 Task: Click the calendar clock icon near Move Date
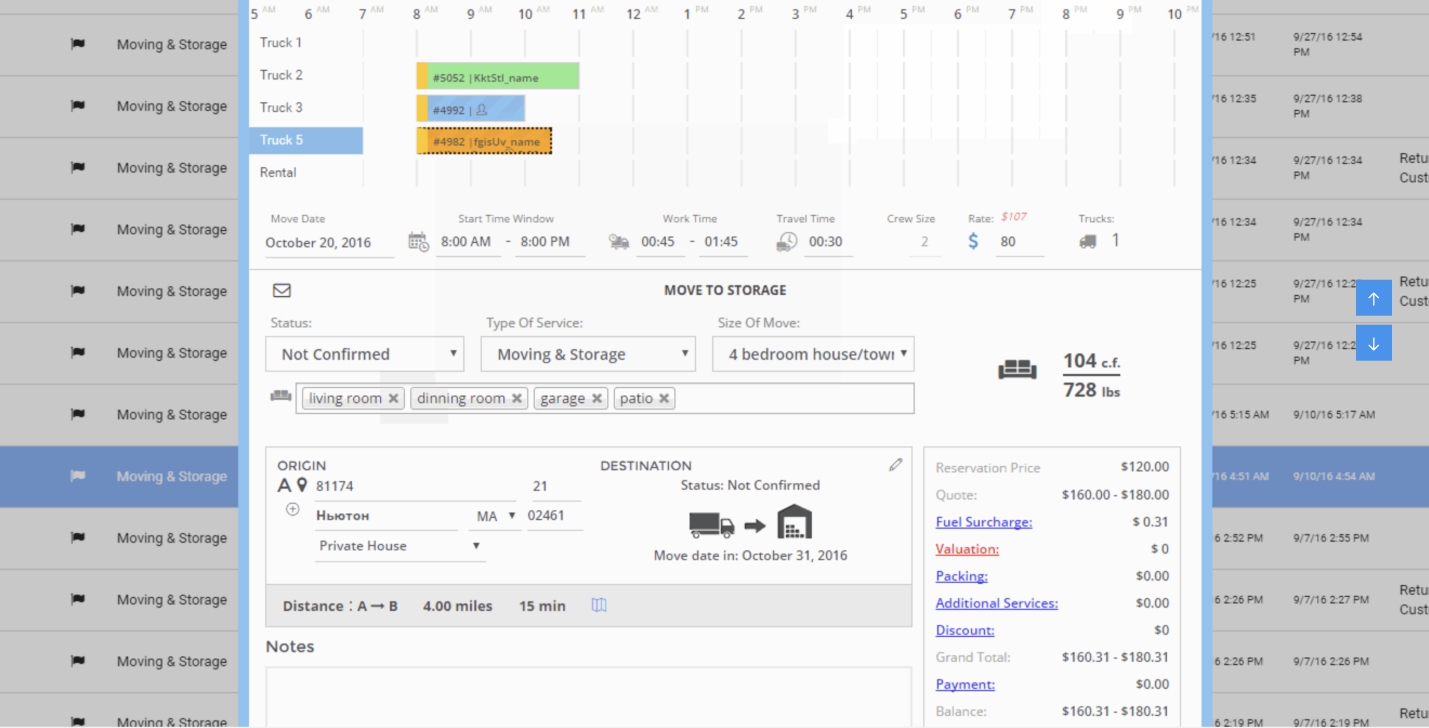[x=418, y=241]
